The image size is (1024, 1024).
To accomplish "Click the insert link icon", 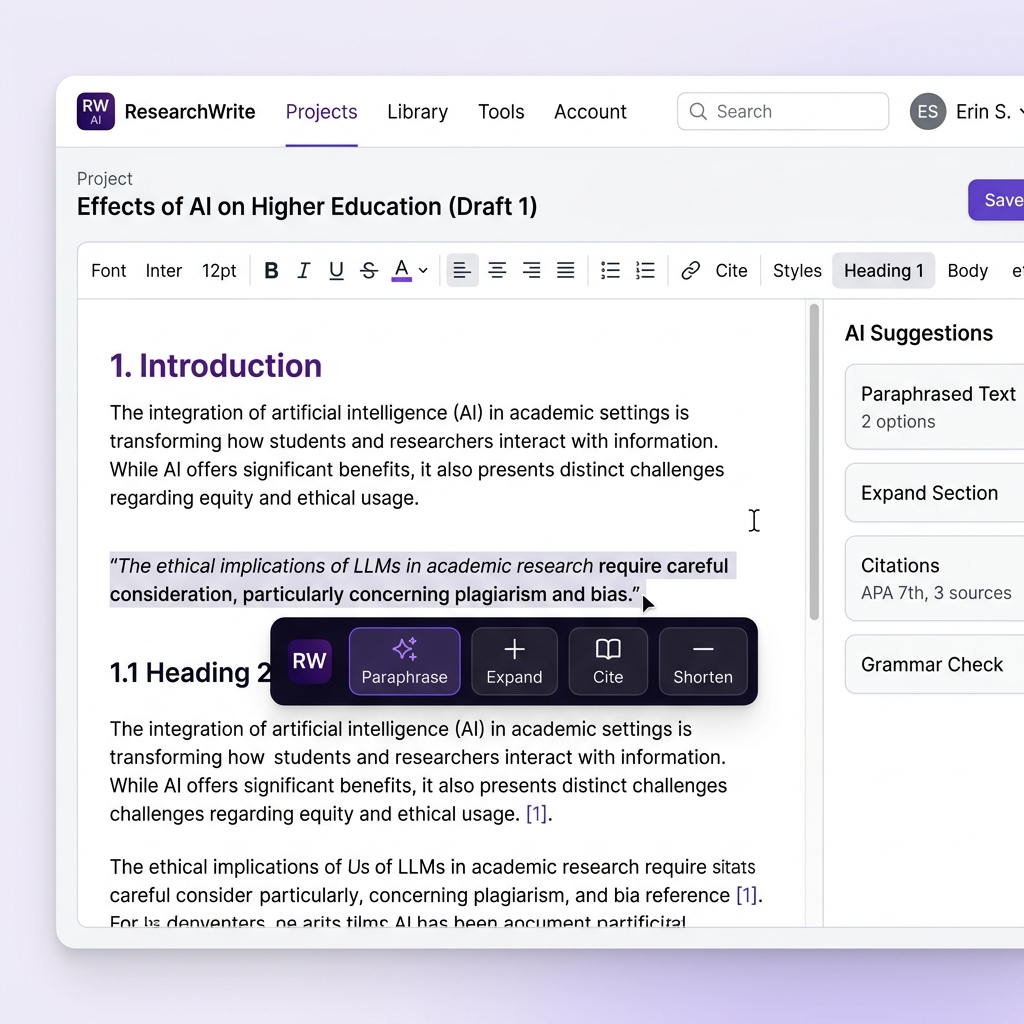I will point(690,270).
